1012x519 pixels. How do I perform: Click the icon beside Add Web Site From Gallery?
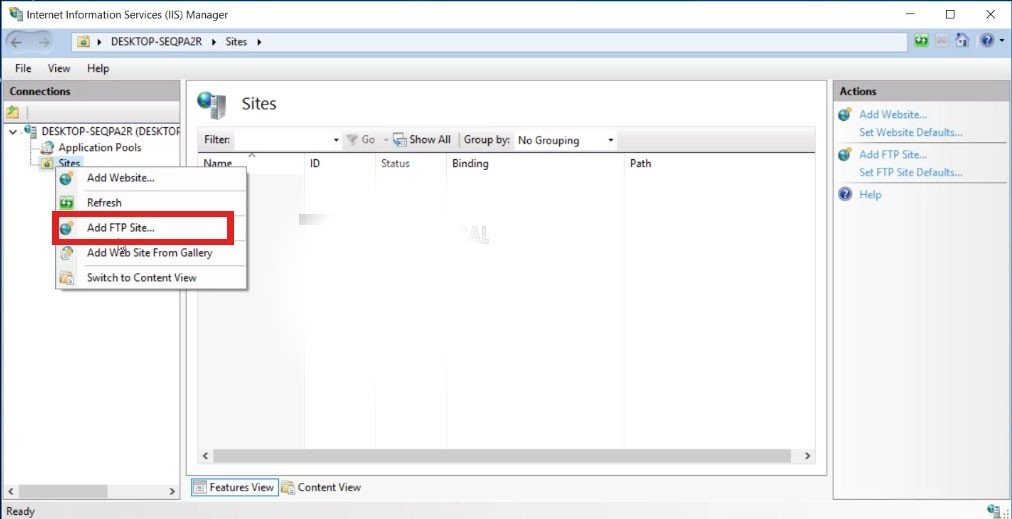coord(66,253)
